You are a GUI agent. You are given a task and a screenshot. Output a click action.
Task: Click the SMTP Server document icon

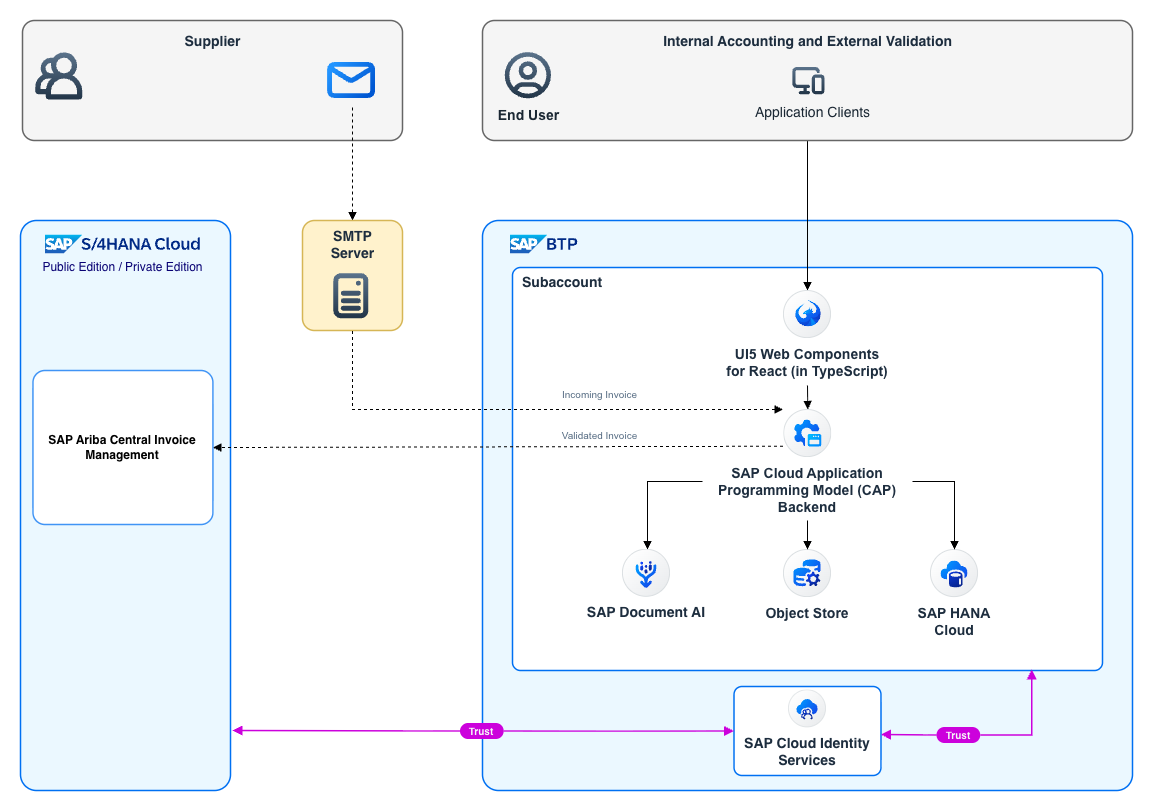[x=351, y=295]
